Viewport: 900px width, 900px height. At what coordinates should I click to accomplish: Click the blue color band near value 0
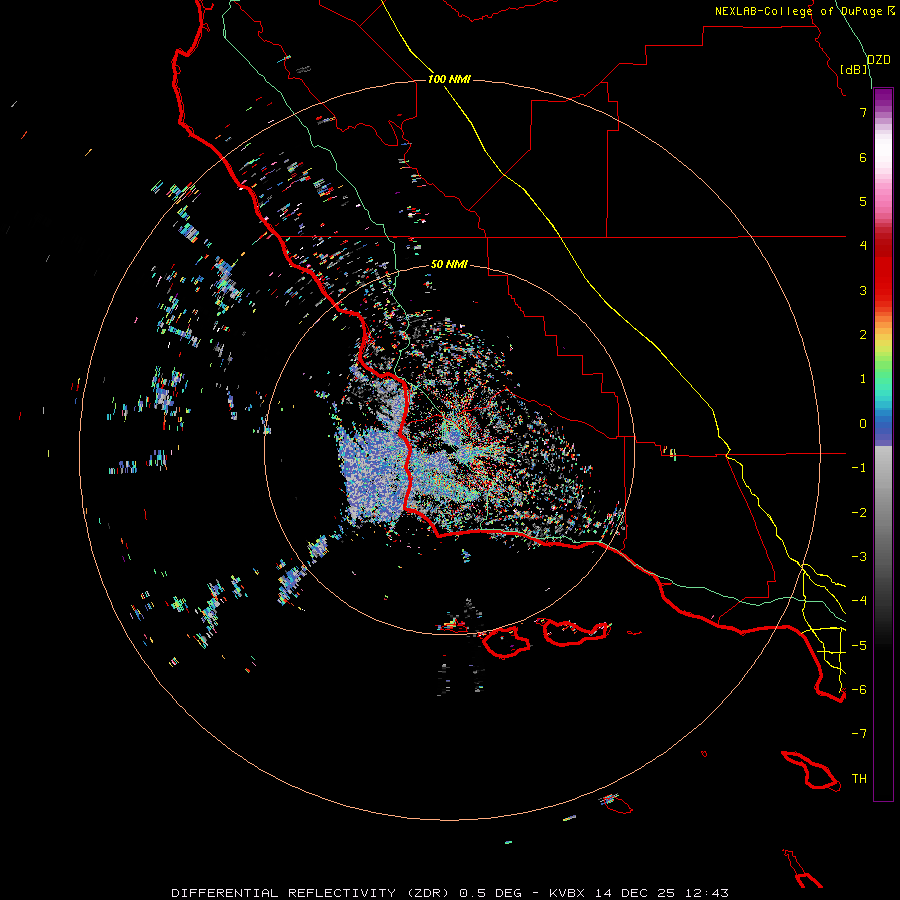pyautogui.click(x=883, y=425)
